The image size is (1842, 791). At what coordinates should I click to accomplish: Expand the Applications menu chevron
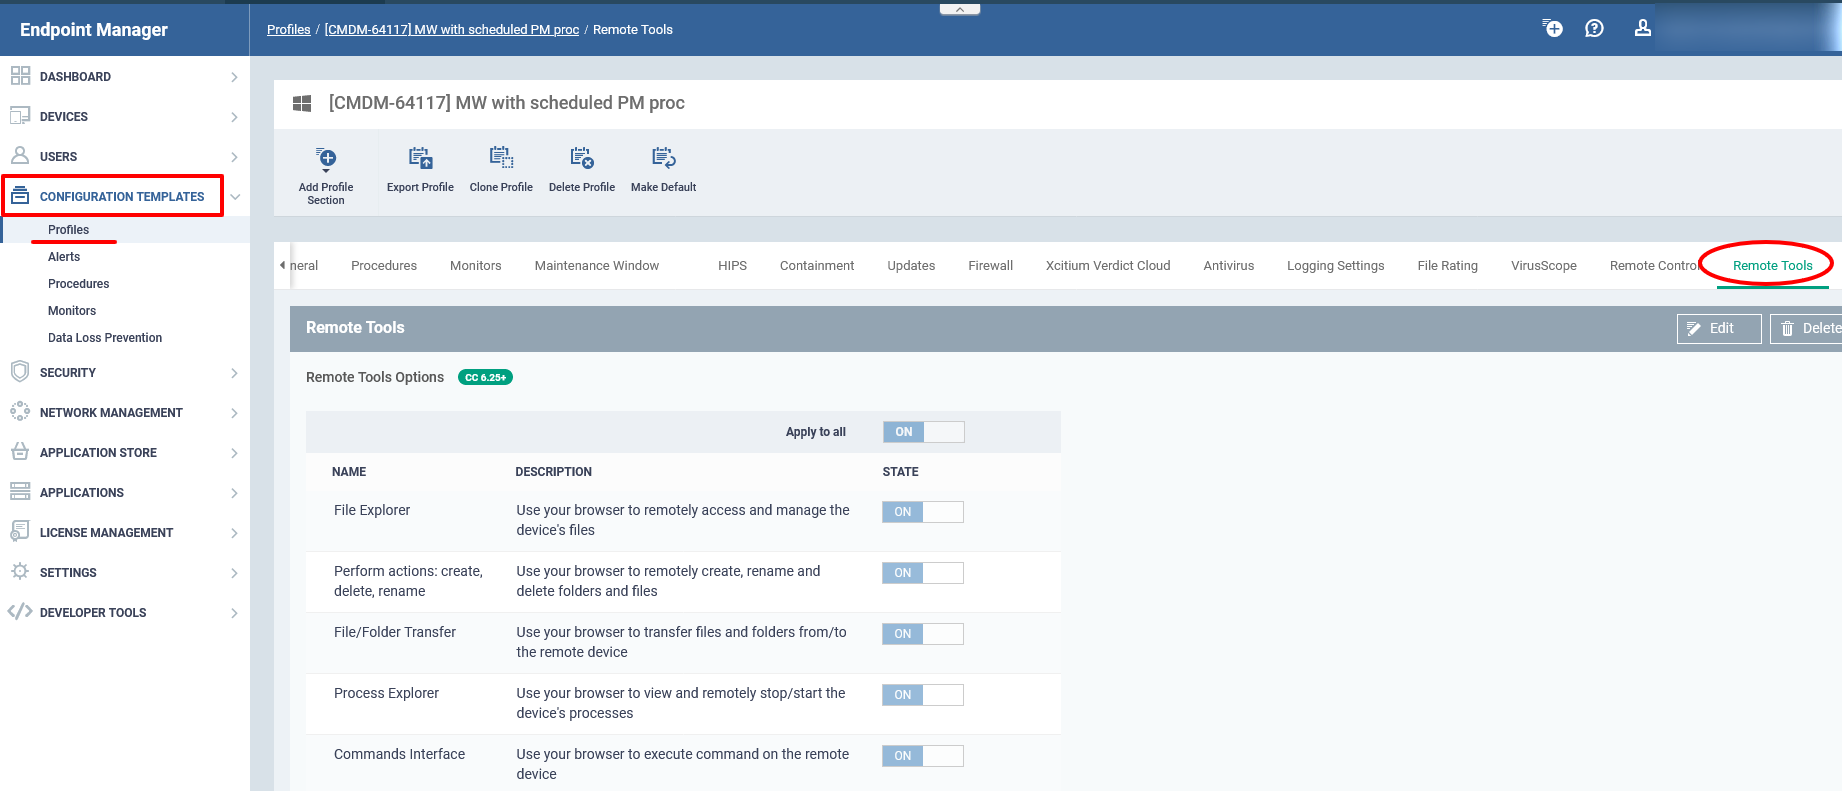tap(234, 493)
